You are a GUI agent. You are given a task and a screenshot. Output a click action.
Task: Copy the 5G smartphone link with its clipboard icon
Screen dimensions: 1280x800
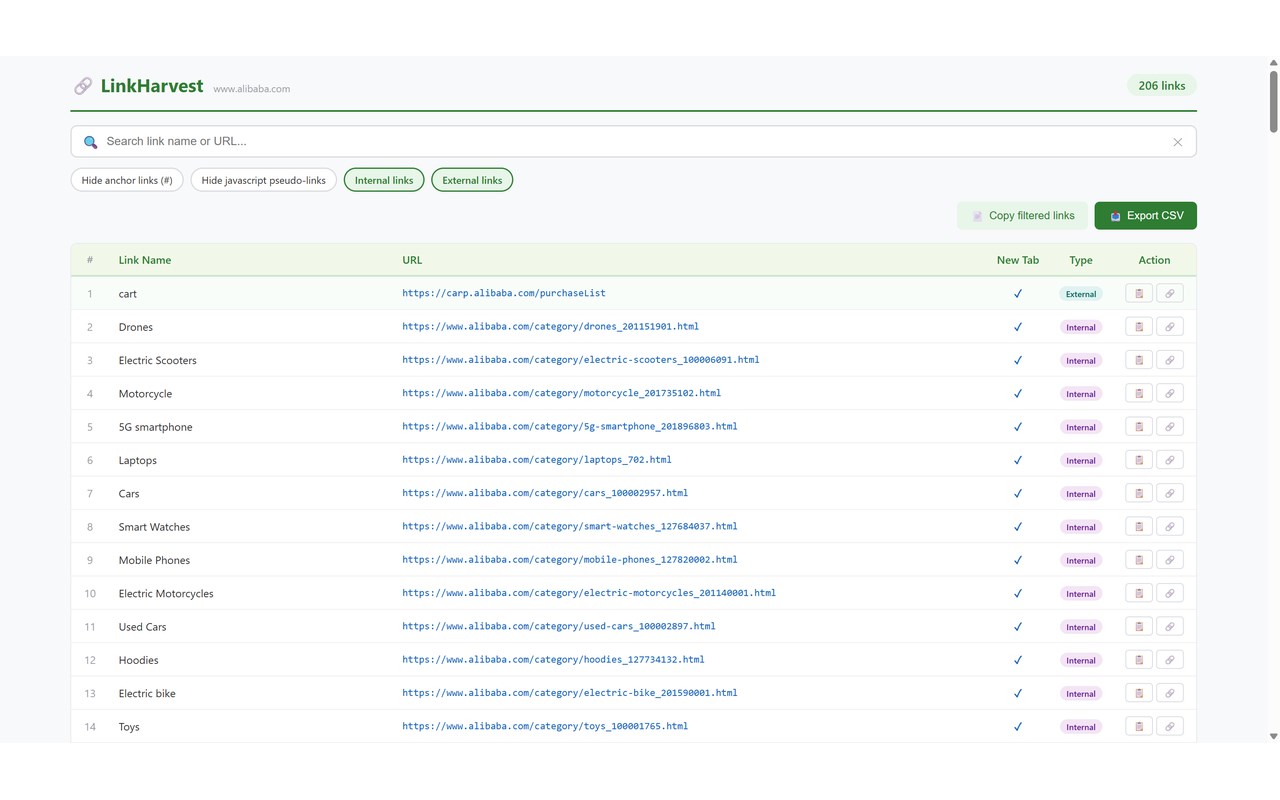point(1139,427)
